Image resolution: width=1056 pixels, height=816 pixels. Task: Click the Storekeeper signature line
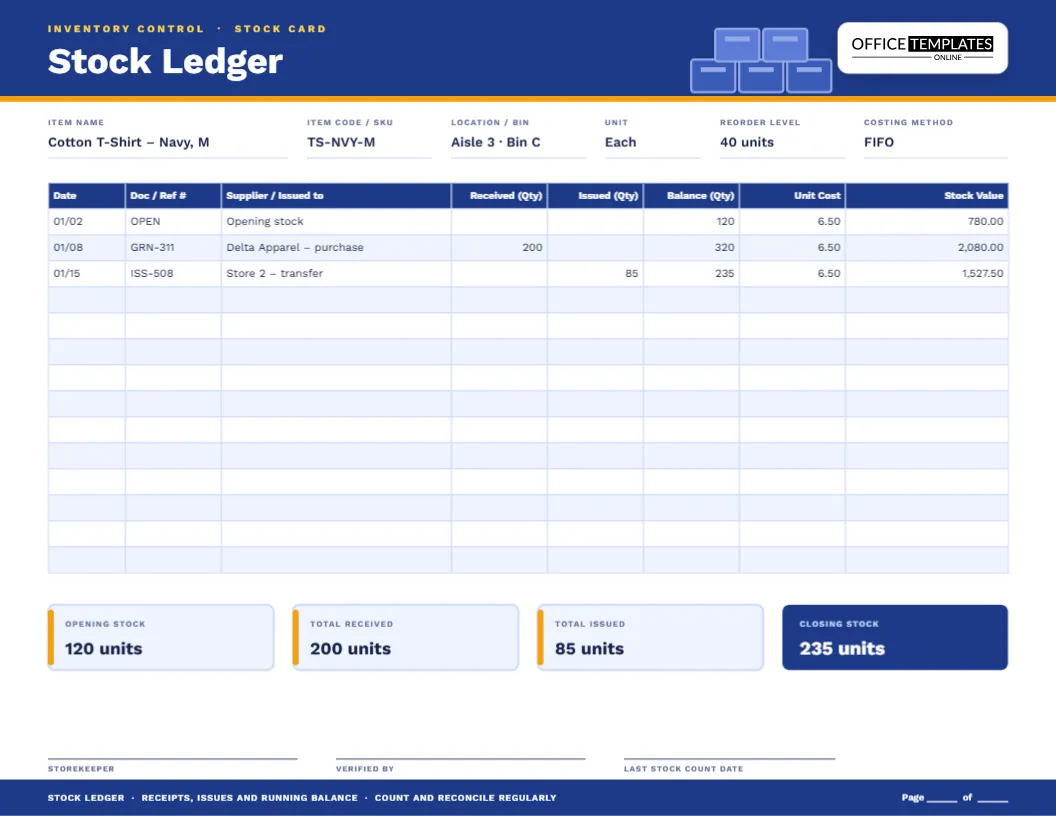coord(172,758)
